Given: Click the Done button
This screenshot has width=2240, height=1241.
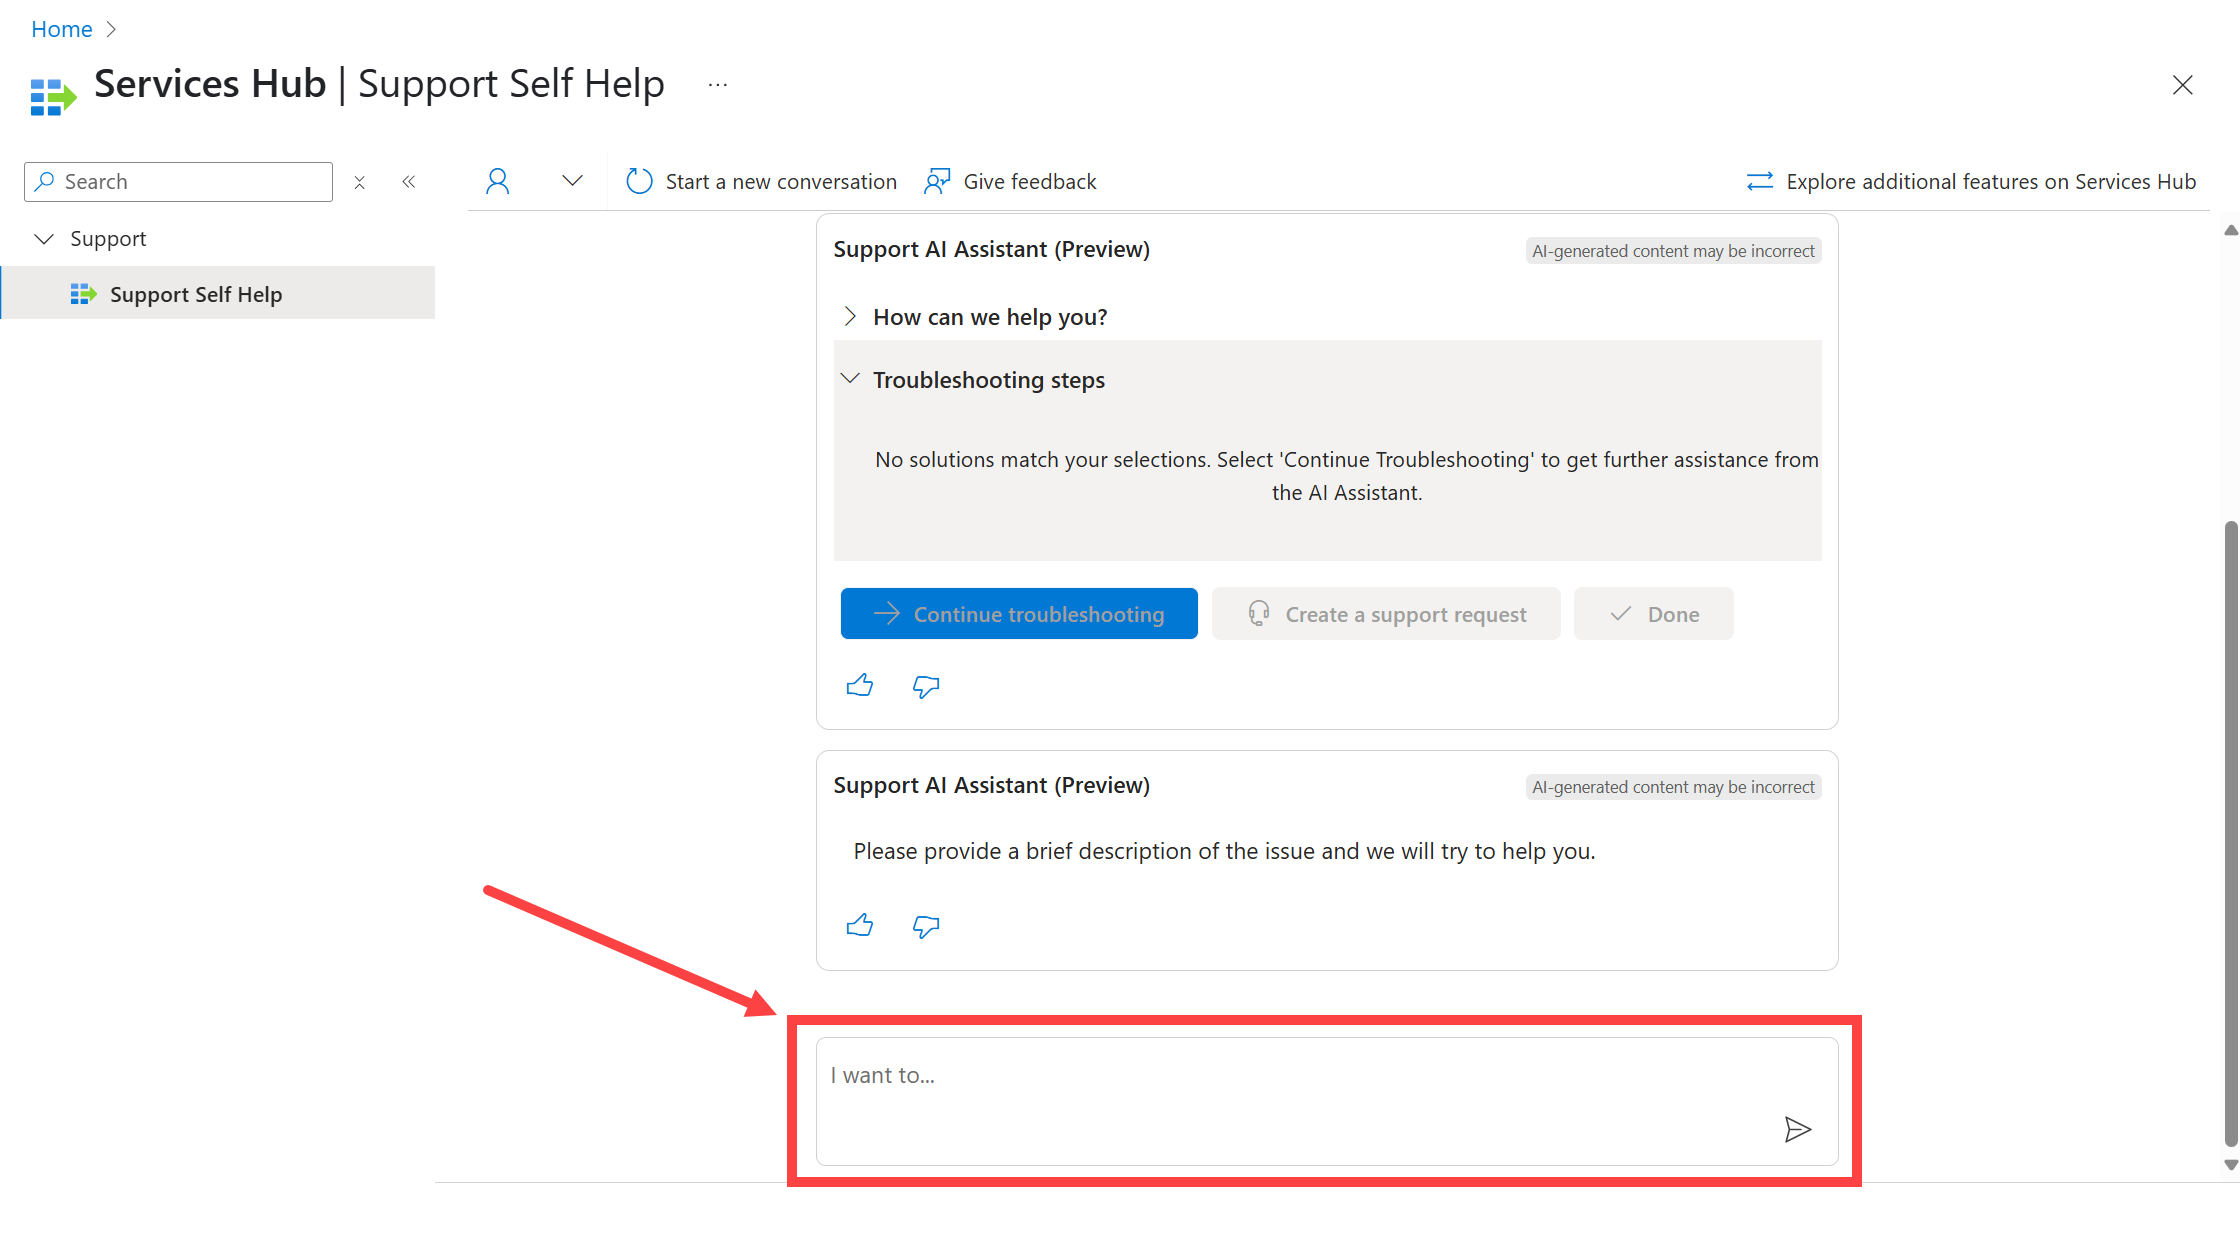Looking at the screenshot, I should click(1655, 613).
